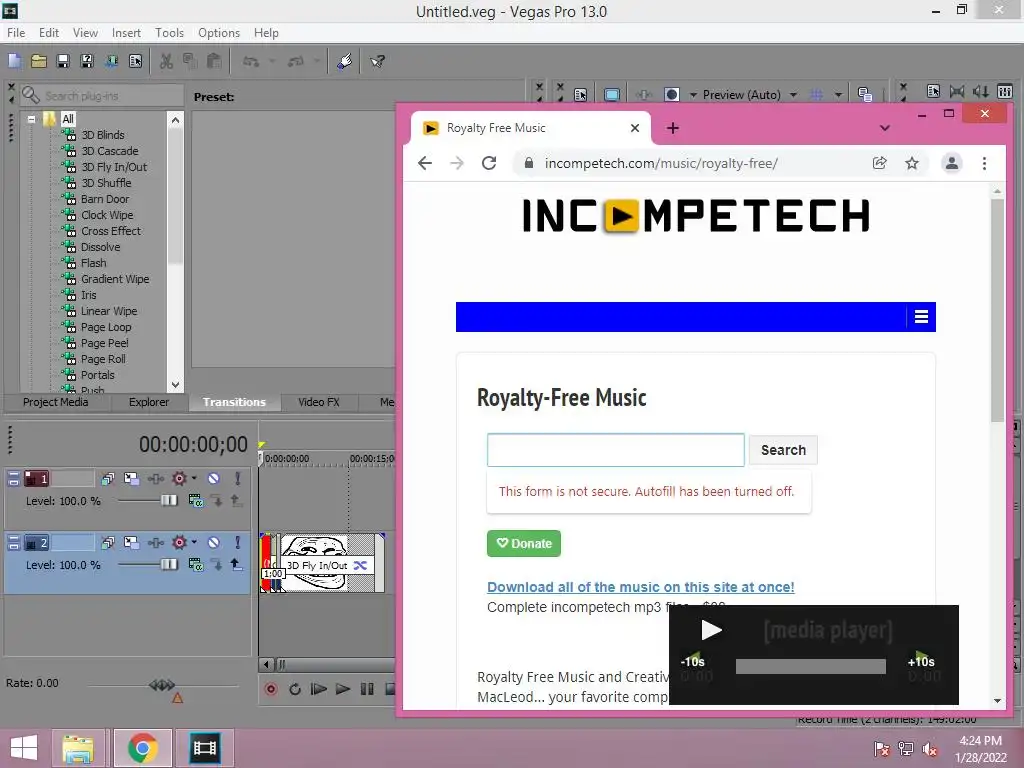Click track 2 Level slider handle
This screenshot has width=1024, height=768.
click(168, 564)
